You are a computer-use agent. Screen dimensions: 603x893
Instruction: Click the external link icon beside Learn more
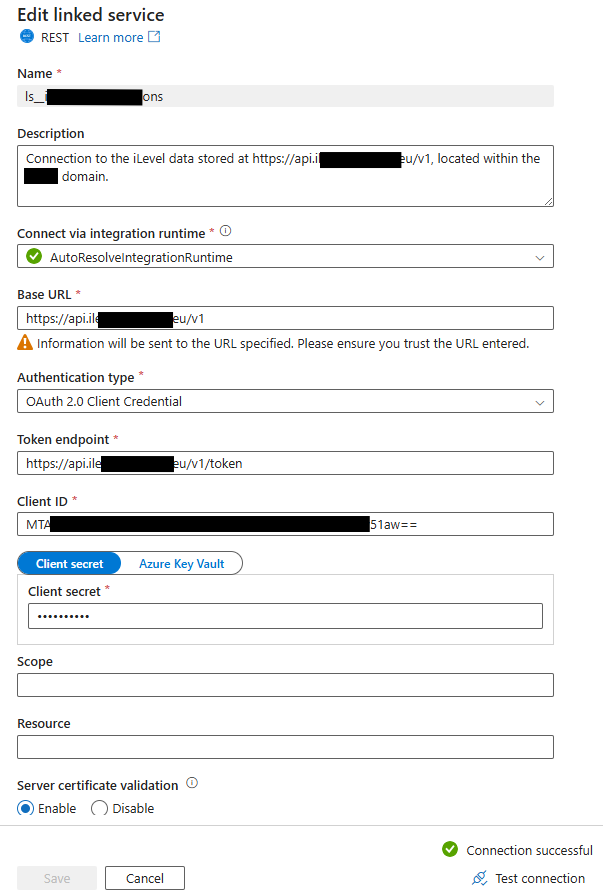point(154,37)
